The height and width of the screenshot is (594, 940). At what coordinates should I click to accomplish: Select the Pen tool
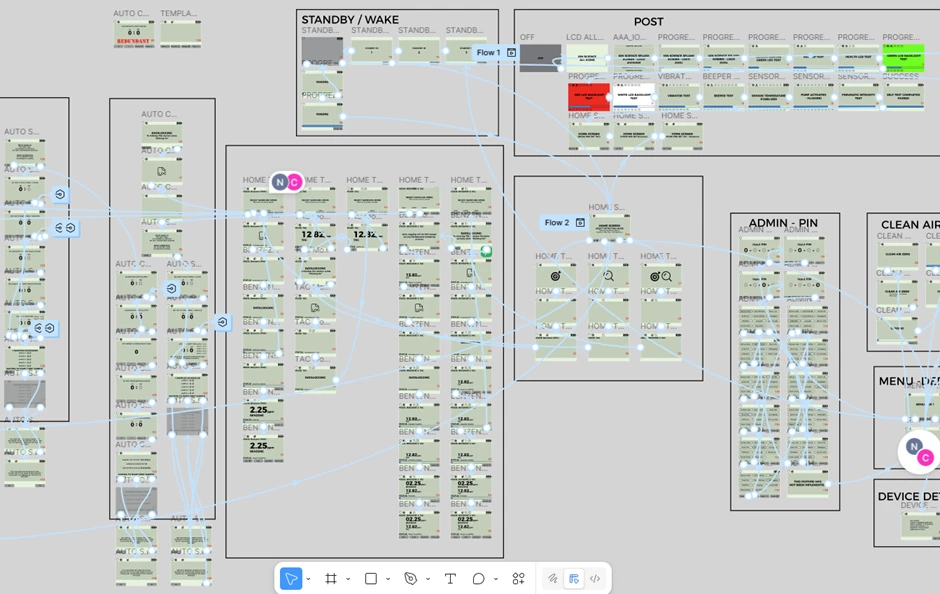coord(411,578)
